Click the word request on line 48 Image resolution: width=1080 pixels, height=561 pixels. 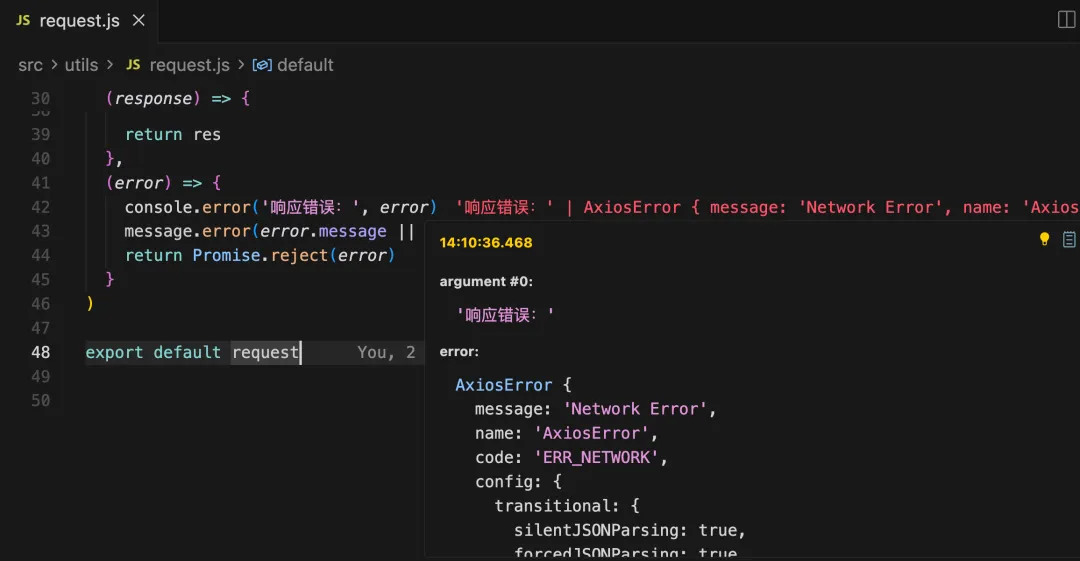[x=265, y=352]
